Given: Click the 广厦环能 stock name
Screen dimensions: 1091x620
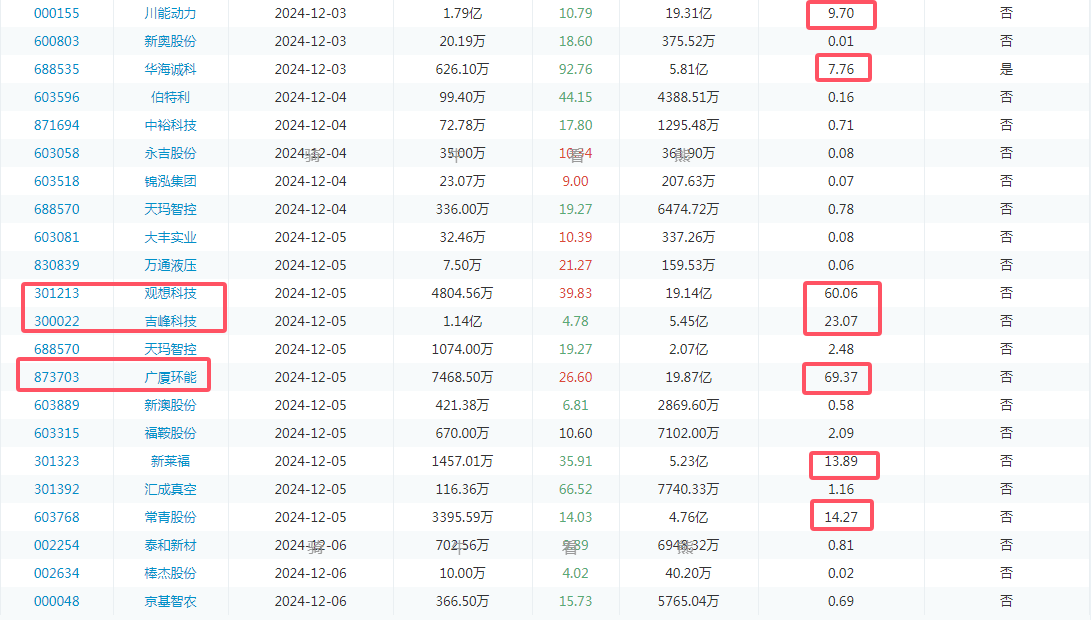Looking at the screenshot, I should click(170, 377).
